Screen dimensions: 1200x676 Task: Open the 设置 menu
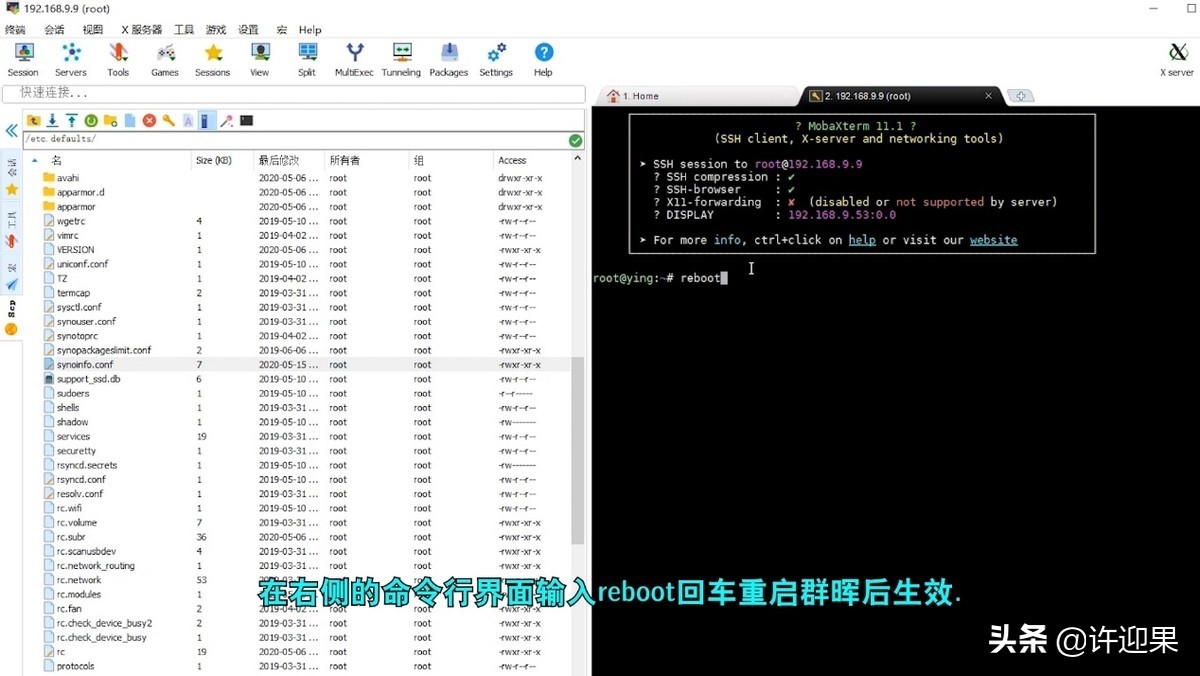tap(248, 30)
